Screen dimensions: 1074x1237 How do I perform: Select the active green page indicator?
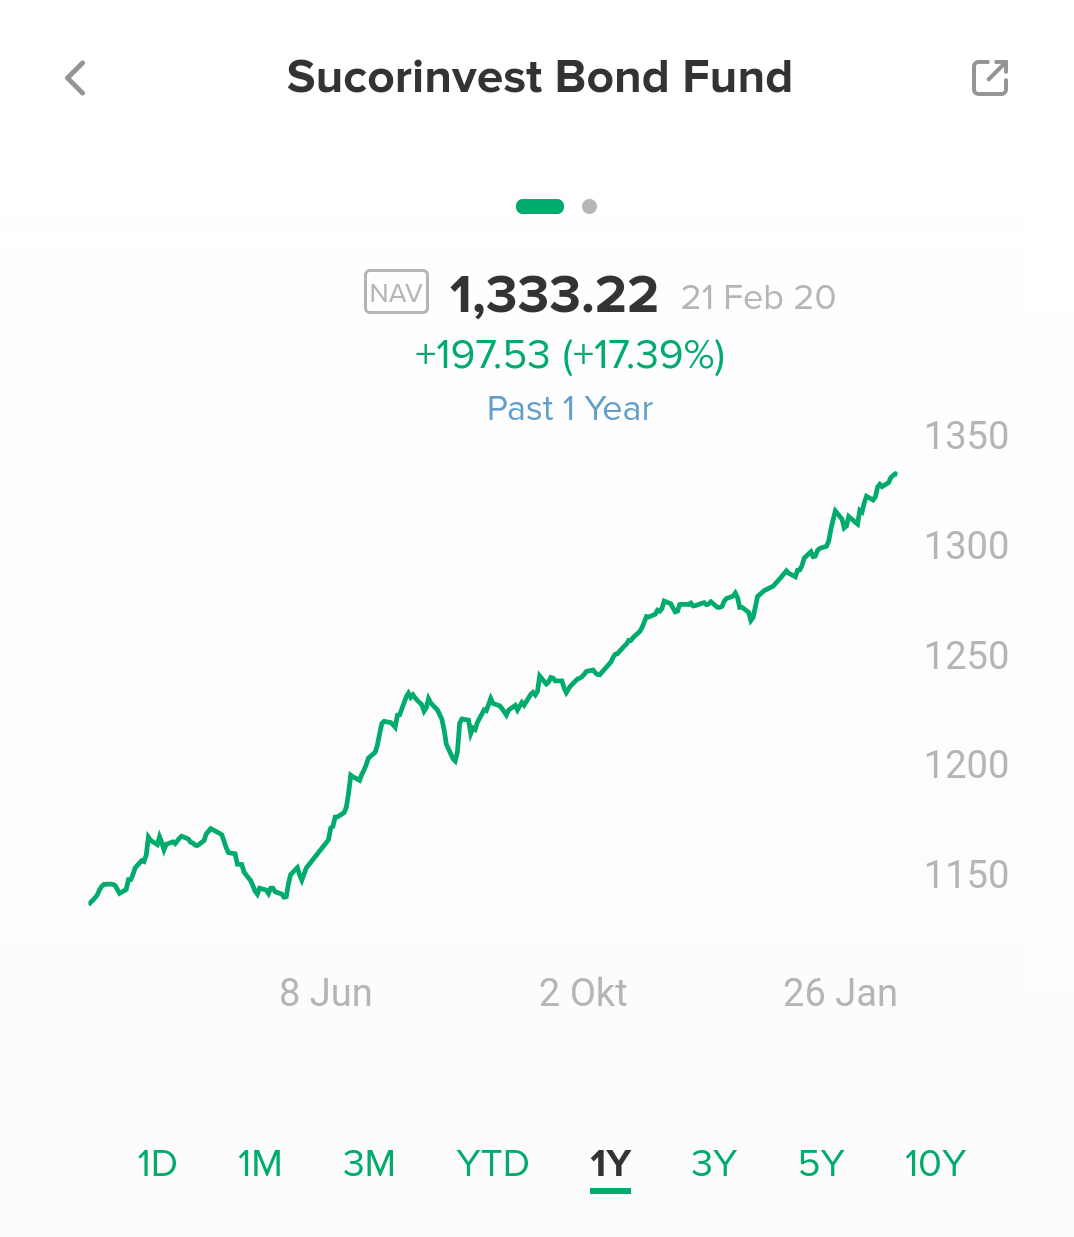click(540, 207)
